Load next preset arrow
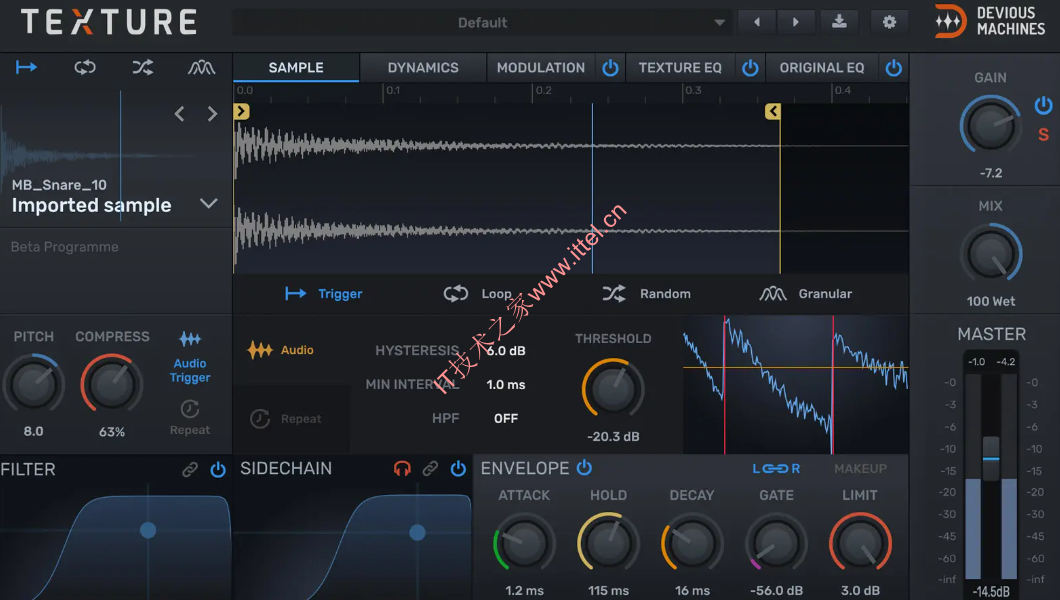 pos(795,22)
